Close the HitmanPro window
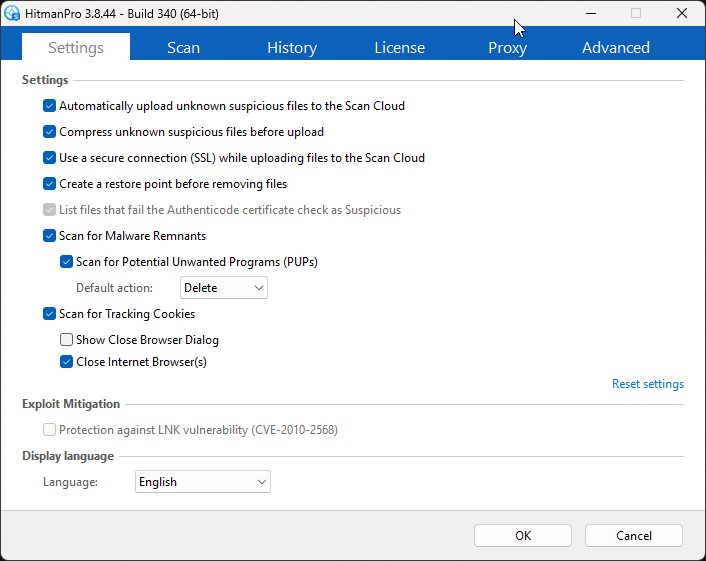The width and height of the screenshot is (706, 561). click(x=682, y=14)
